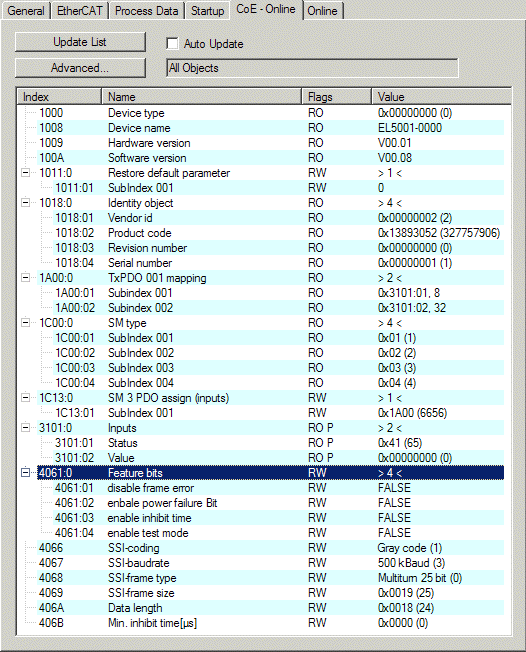Select the 1009 Hardware version row
This screenshot has height=652, width=526.
[x=270, y=143]
